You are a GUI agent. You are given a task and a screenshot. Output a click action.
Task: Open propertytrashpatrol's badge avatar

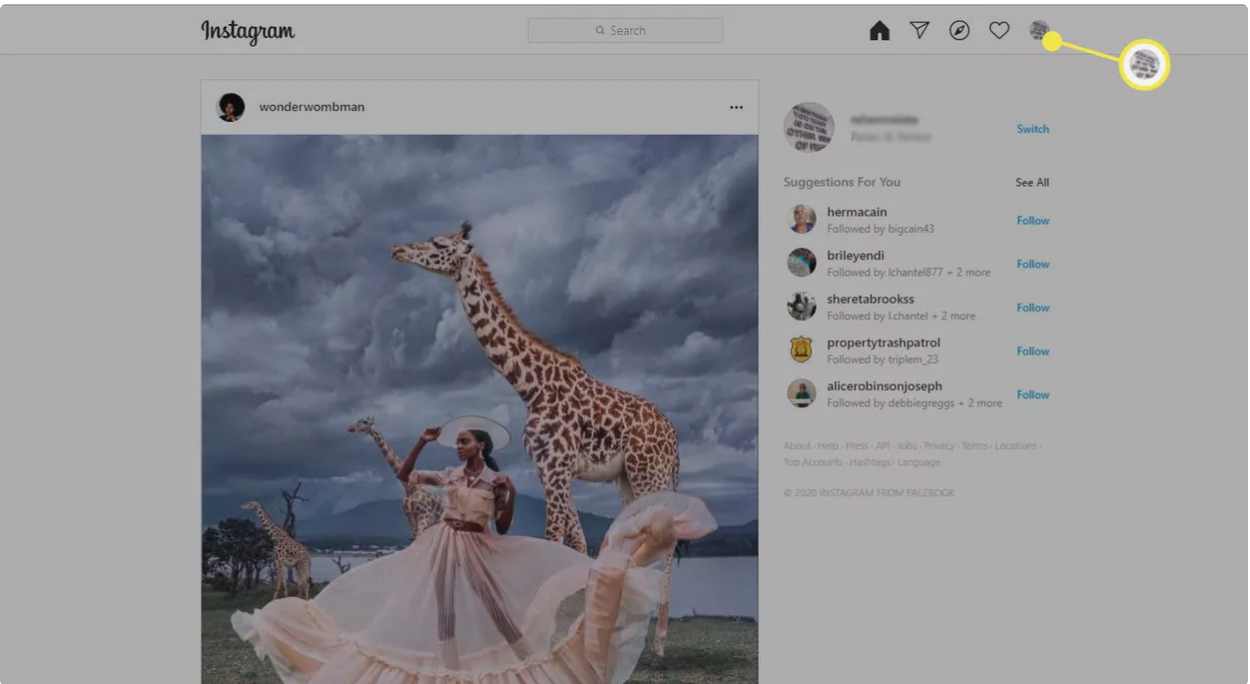pyautogui.click(x=801, y=350)
